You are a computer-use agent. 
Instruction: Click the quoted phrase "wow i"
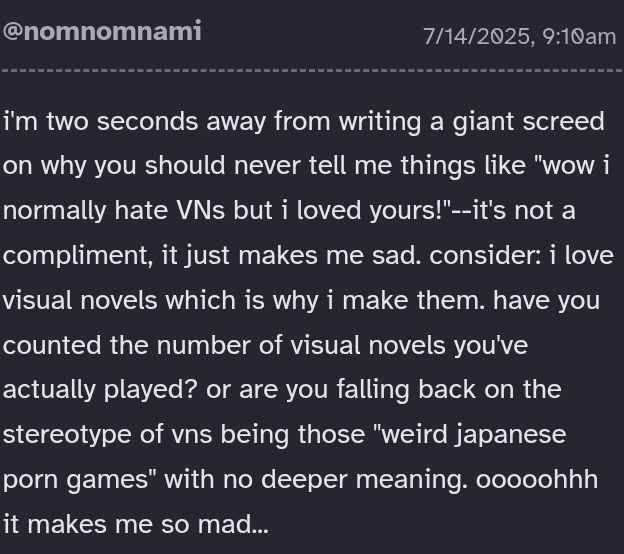click(575, 167)
